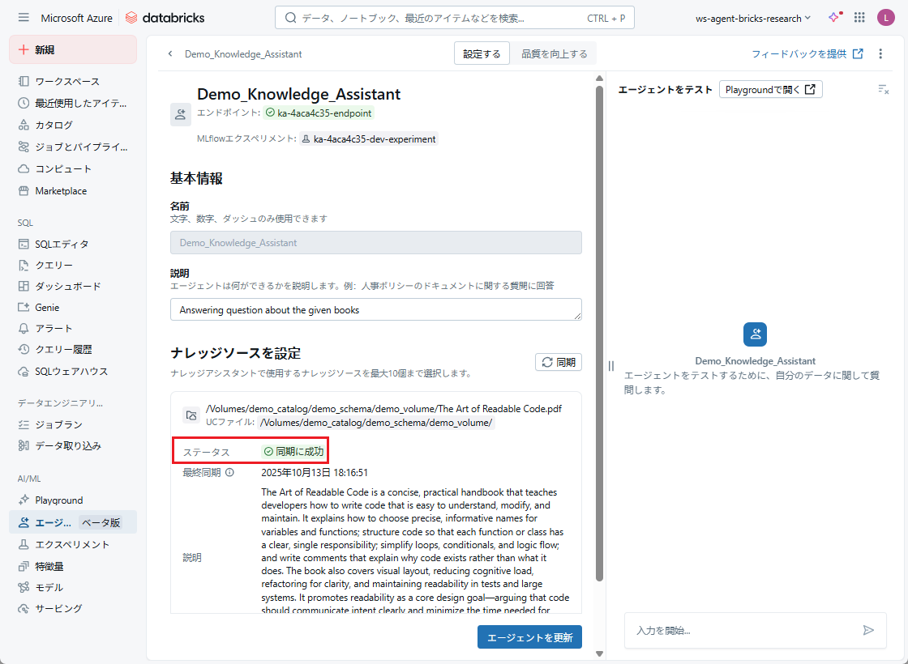908x664 pixels.
Task: Open the kebab menu beside フィードバックを提供
Action: 881,54
